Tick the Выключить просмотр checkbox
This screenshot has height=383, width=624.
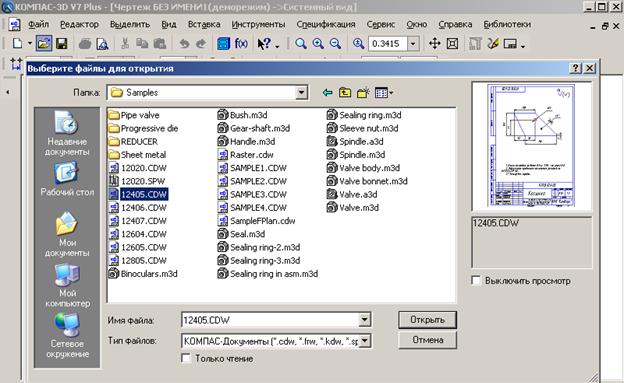(x=476, y=280)
